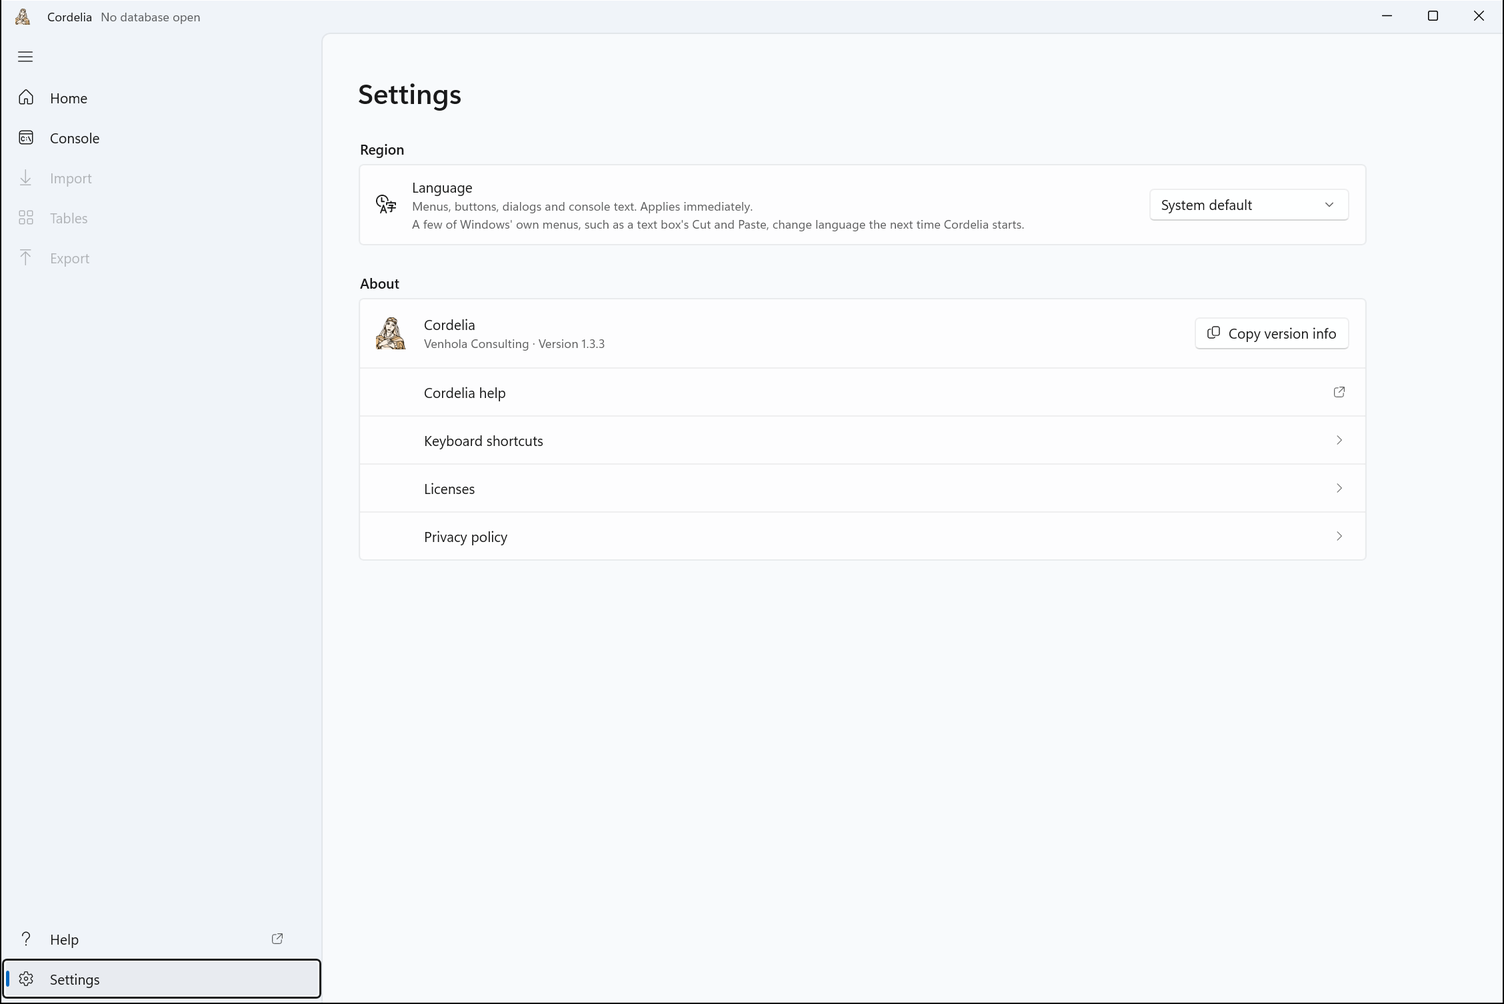Viewport: 1504px width, 1004px height.
Task: Click the external link icon beside Help
Action: pos(277,939)
